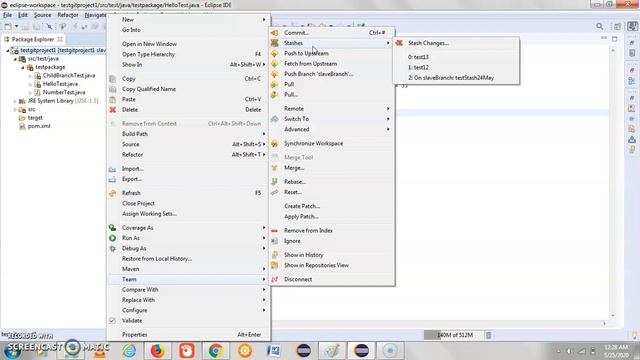
Task: Click the Coverage As icon
Action: [x=113, y=228]
